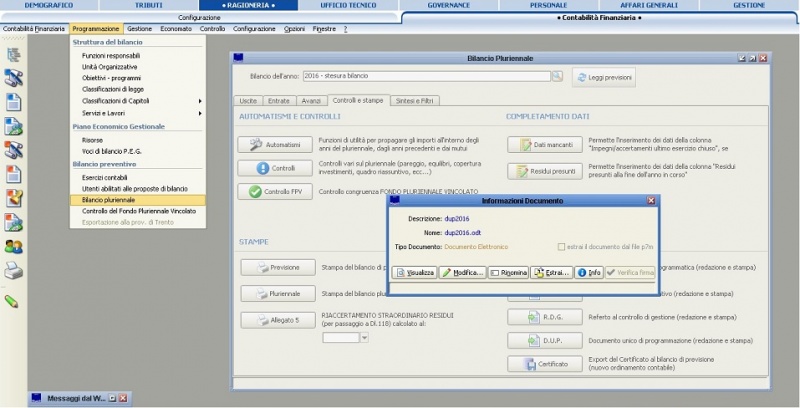Expand Classificazioni di Capitoli submenu
The image size is (800, 408).
point(200,100)
